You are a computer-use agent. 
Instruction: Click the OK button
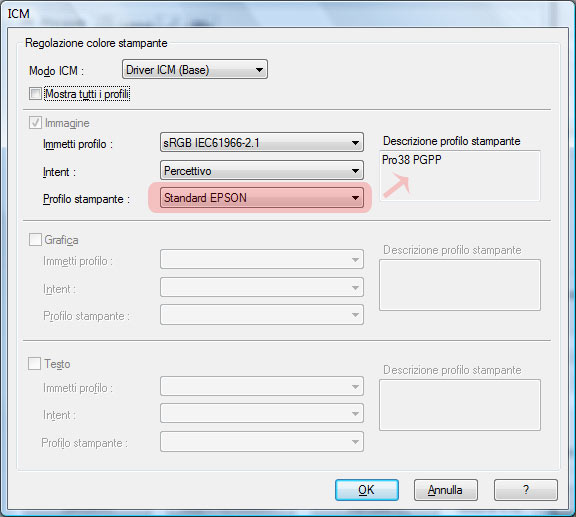point(367,490)
